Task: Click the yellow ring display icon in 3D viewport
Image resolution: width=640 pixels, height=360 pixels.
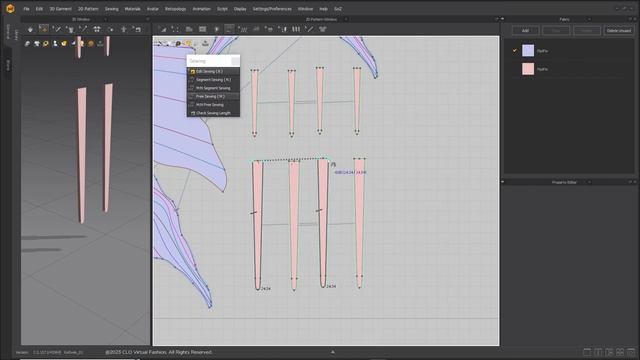Action: coord(46,43)
